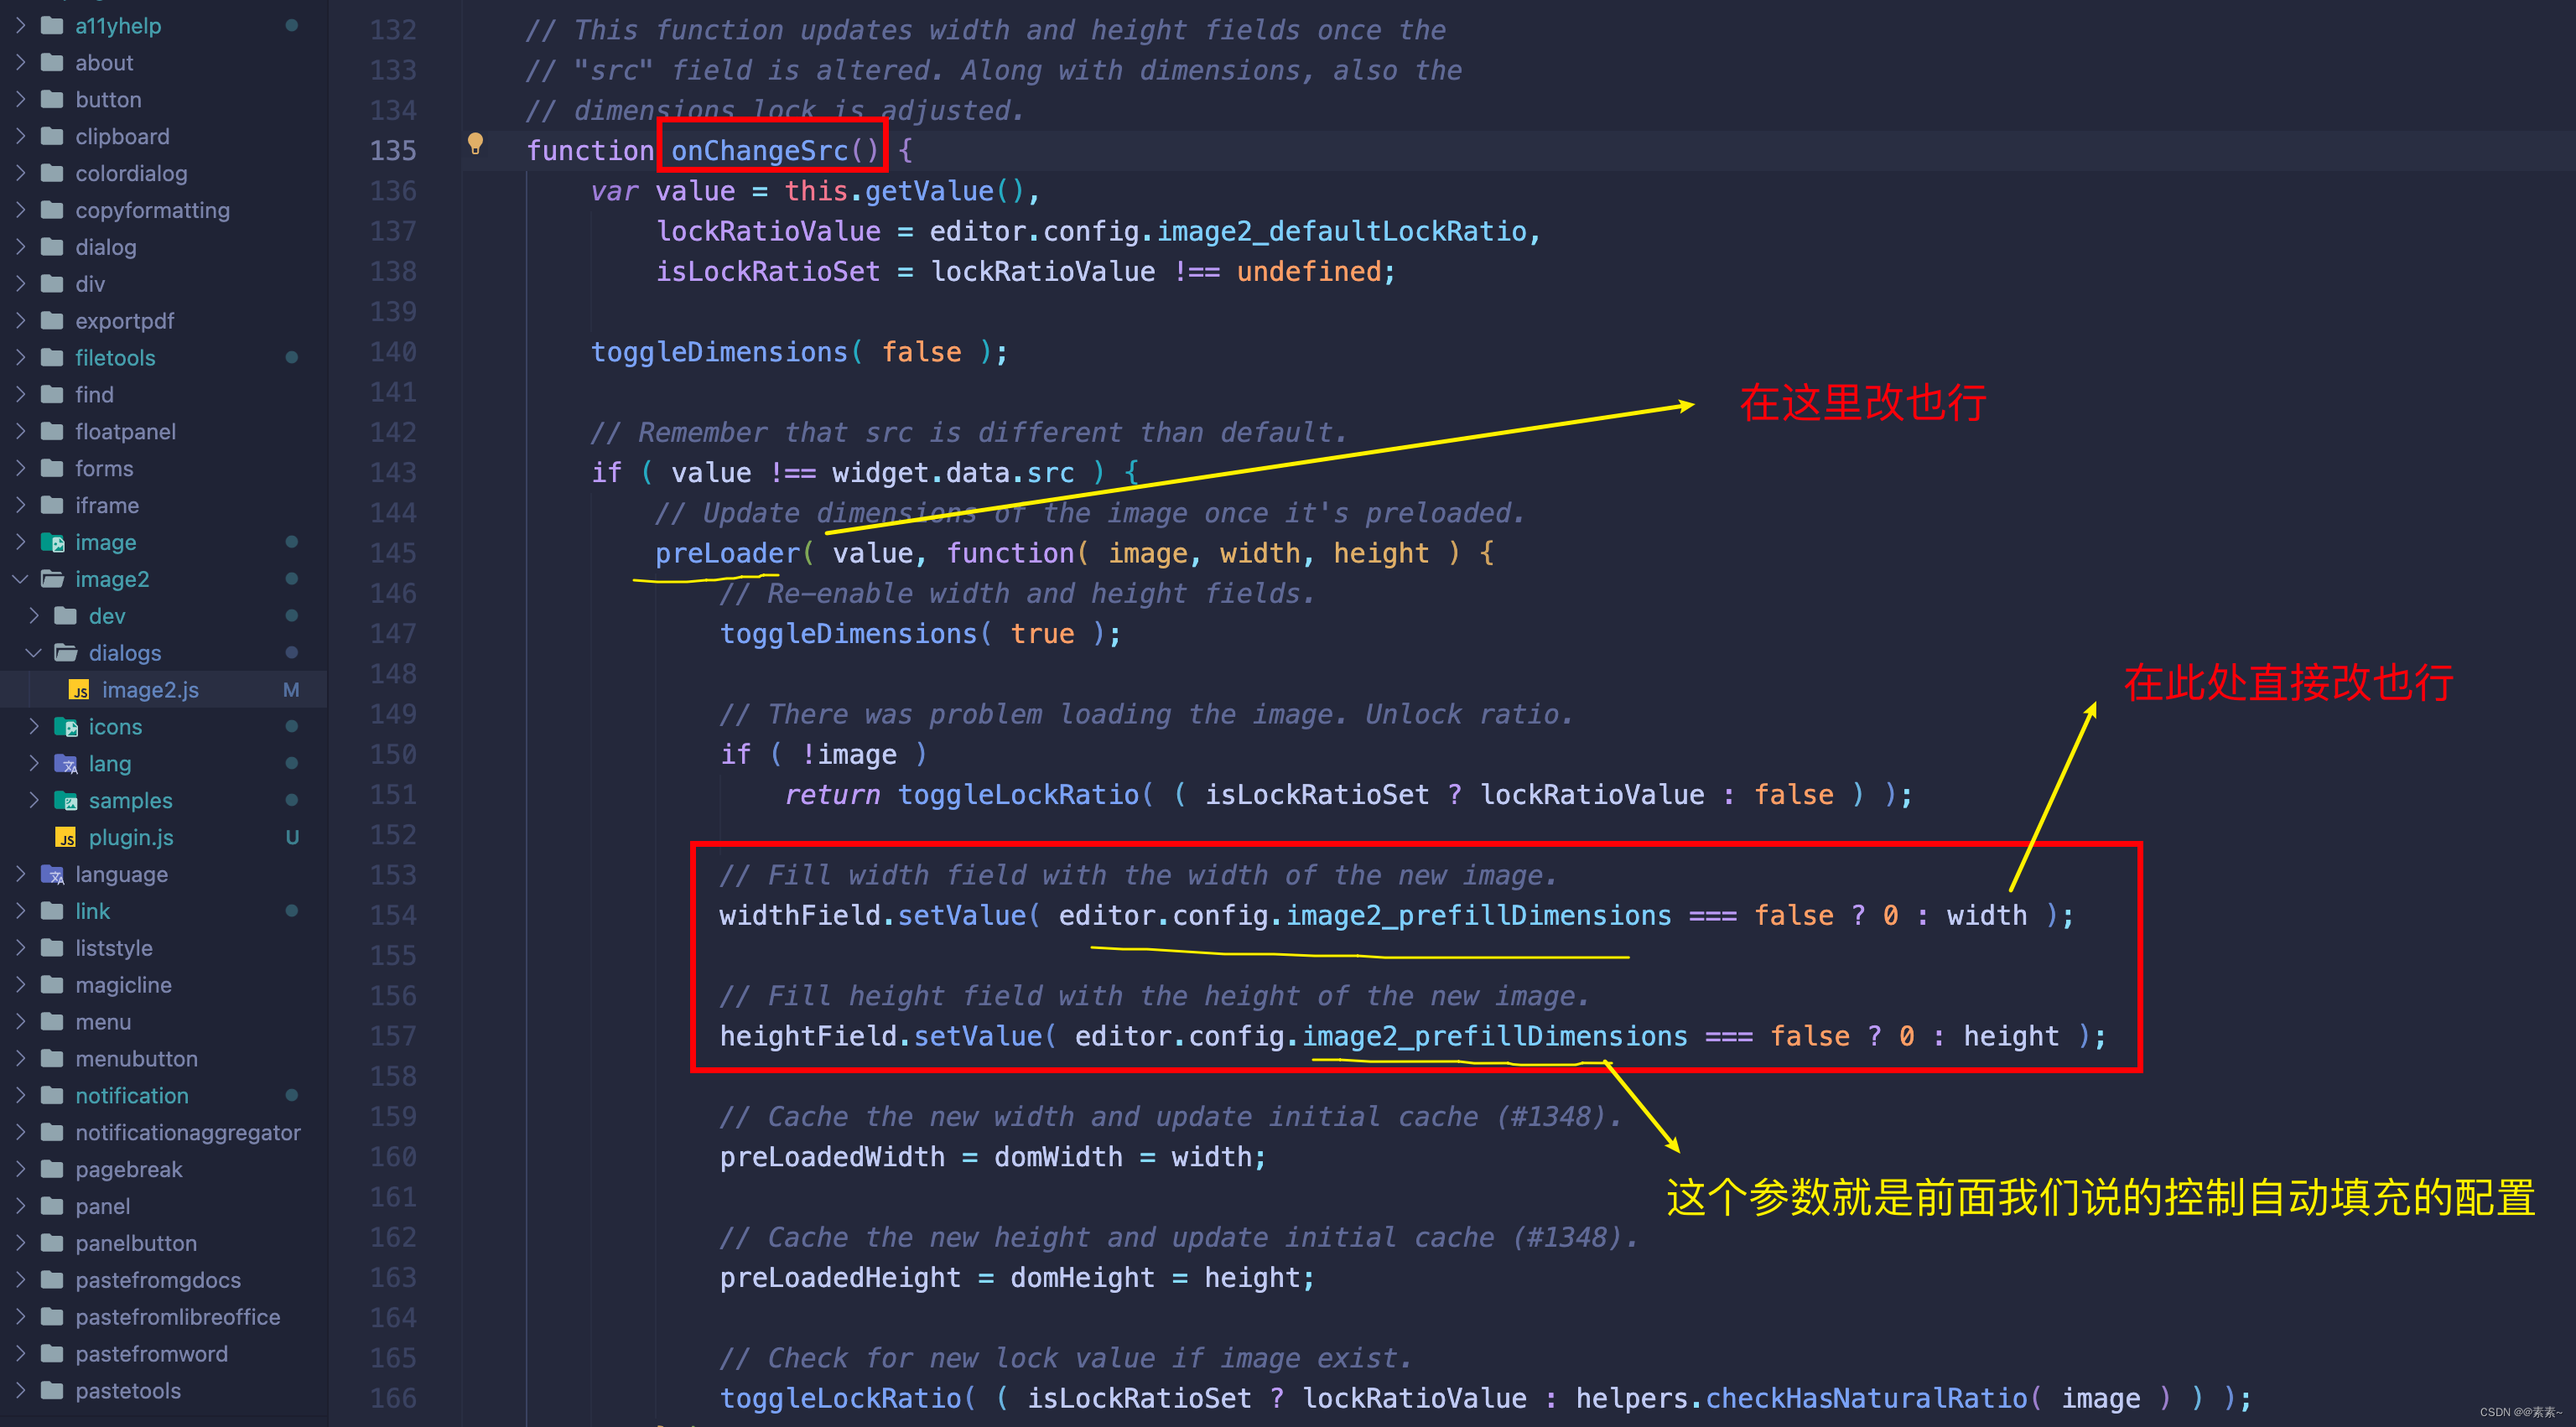The height and width of the screenshot is (1427, 2576).
Task: Click the JS file icon of image2.js
Action: (x=79, y=690)
